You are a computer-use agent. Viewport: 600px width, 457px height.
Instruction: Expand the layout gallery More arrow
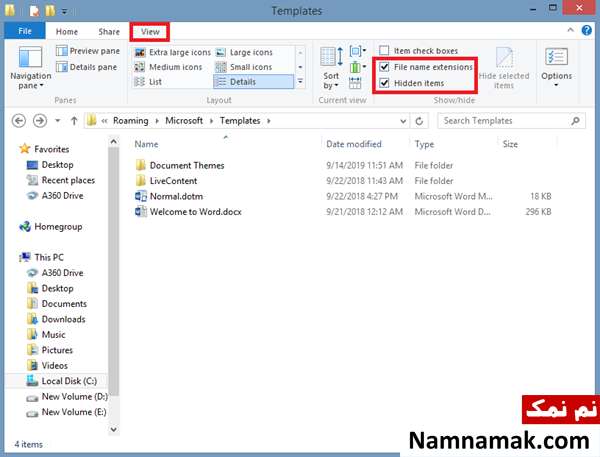(x=300, y=82)
